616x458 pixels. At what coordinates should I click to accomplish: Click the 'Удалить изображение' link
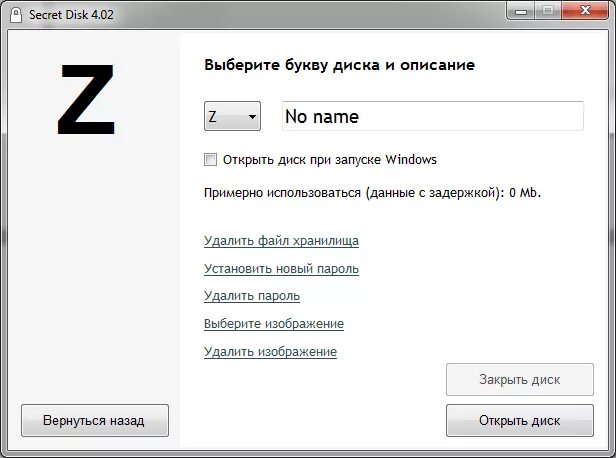(270, 352)
